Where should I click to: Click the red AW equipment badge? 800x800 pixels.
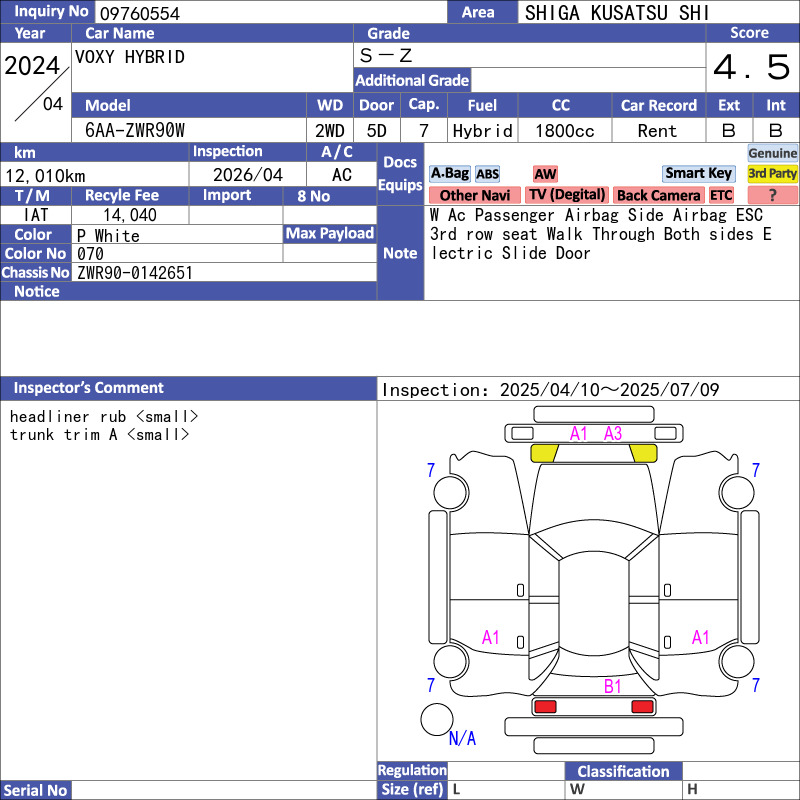pyautogui.click(x=545, y=174)
